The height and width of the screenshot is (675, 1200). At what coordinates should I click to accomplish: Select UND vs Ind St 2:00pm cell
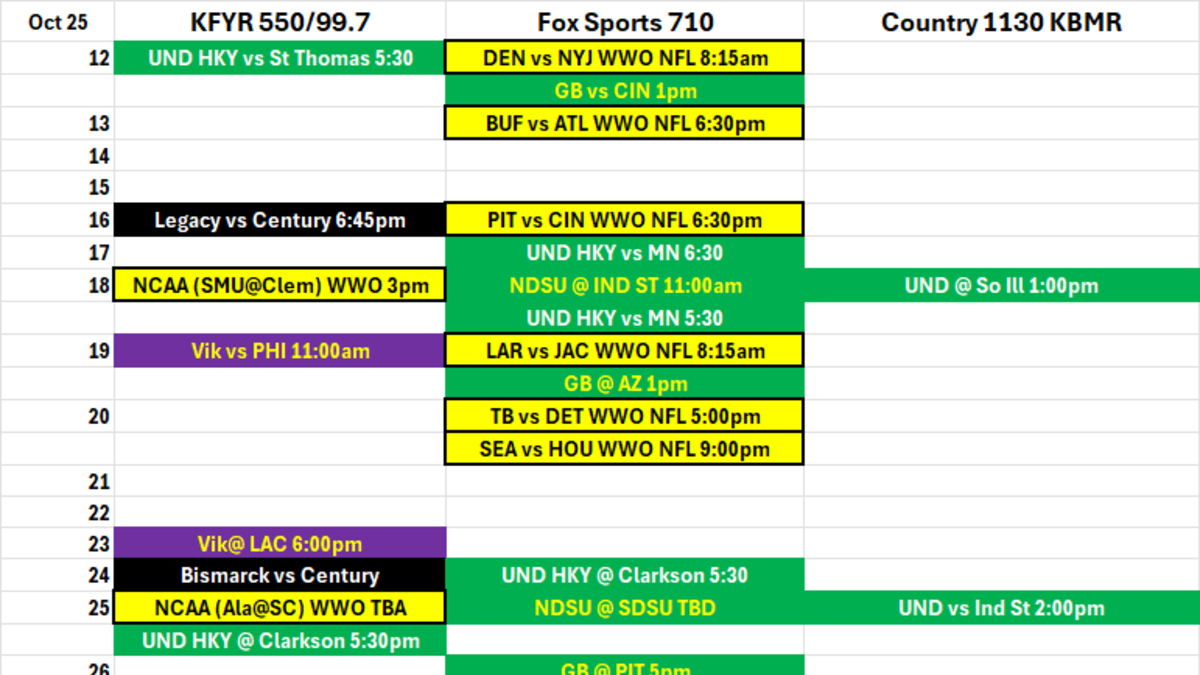(1001, 608)
